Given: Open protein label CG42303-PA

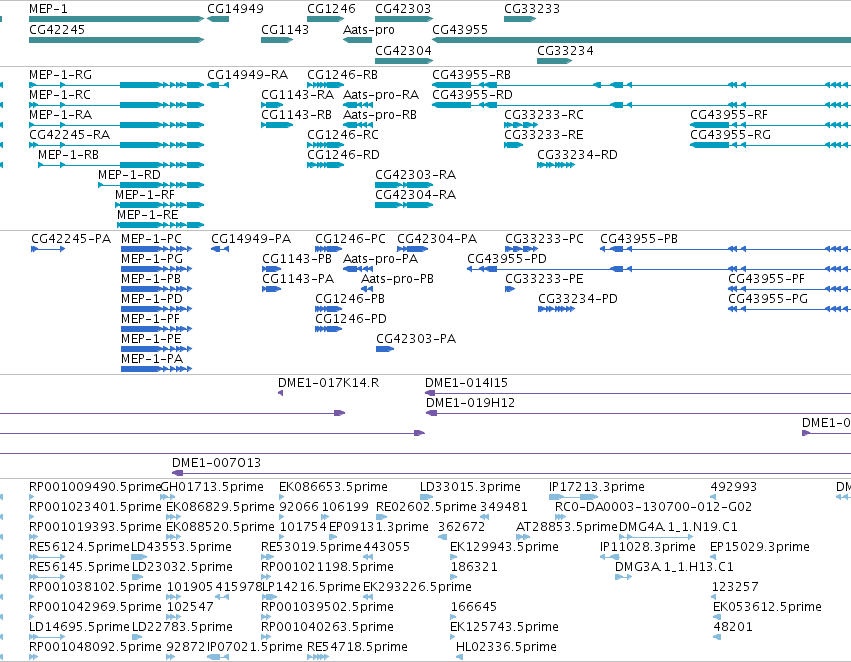Looking at the screenshot, I should tap(416, 339).
